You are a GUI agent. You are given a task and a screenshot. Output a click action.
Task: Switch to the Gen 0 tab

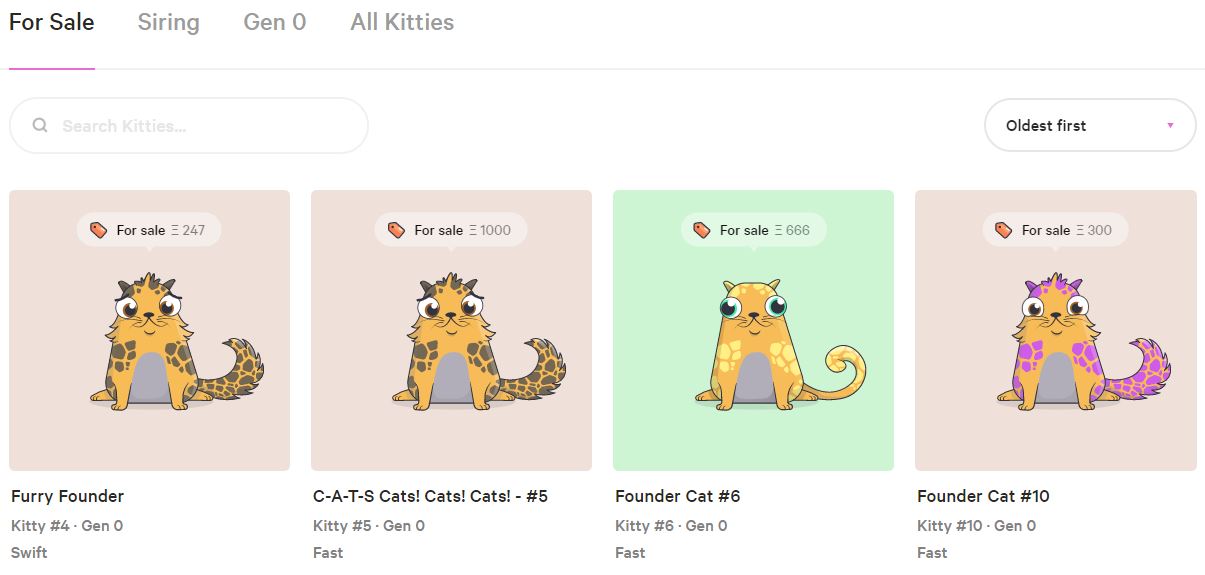tap(274, 22)
